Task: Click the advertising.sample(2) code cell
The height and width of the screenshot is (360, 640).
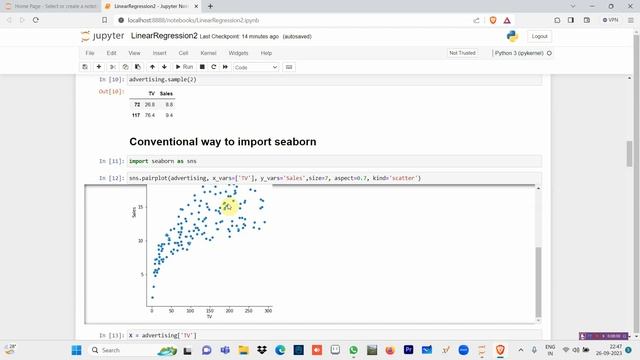Action: click(335, 80)
